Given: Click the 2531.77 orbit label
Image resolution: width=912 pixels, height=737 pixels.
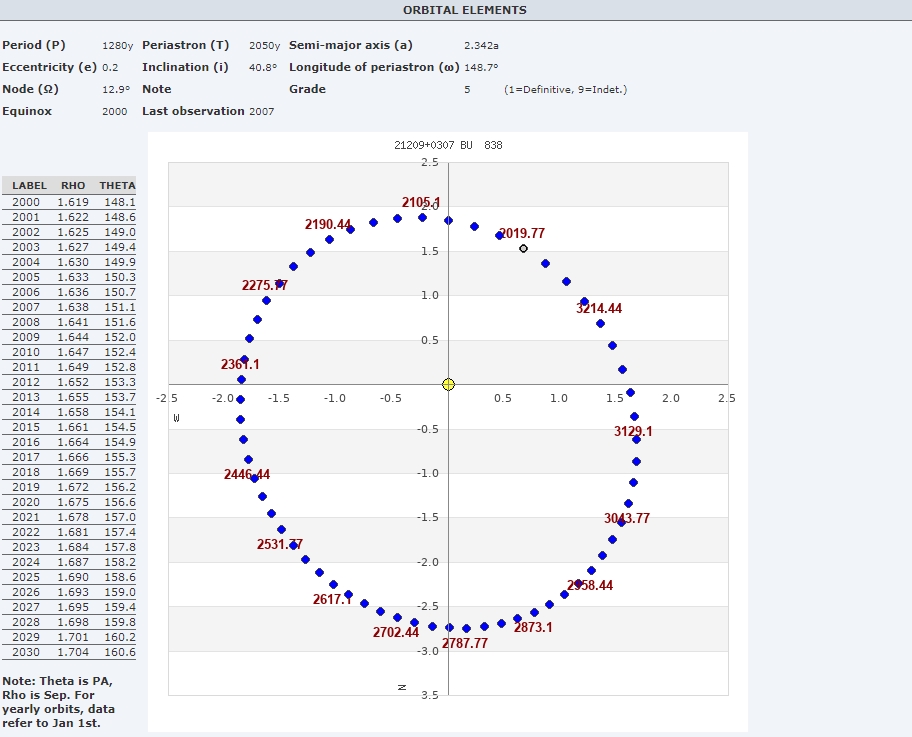Looking at the screenshot, I should point(280,545).
